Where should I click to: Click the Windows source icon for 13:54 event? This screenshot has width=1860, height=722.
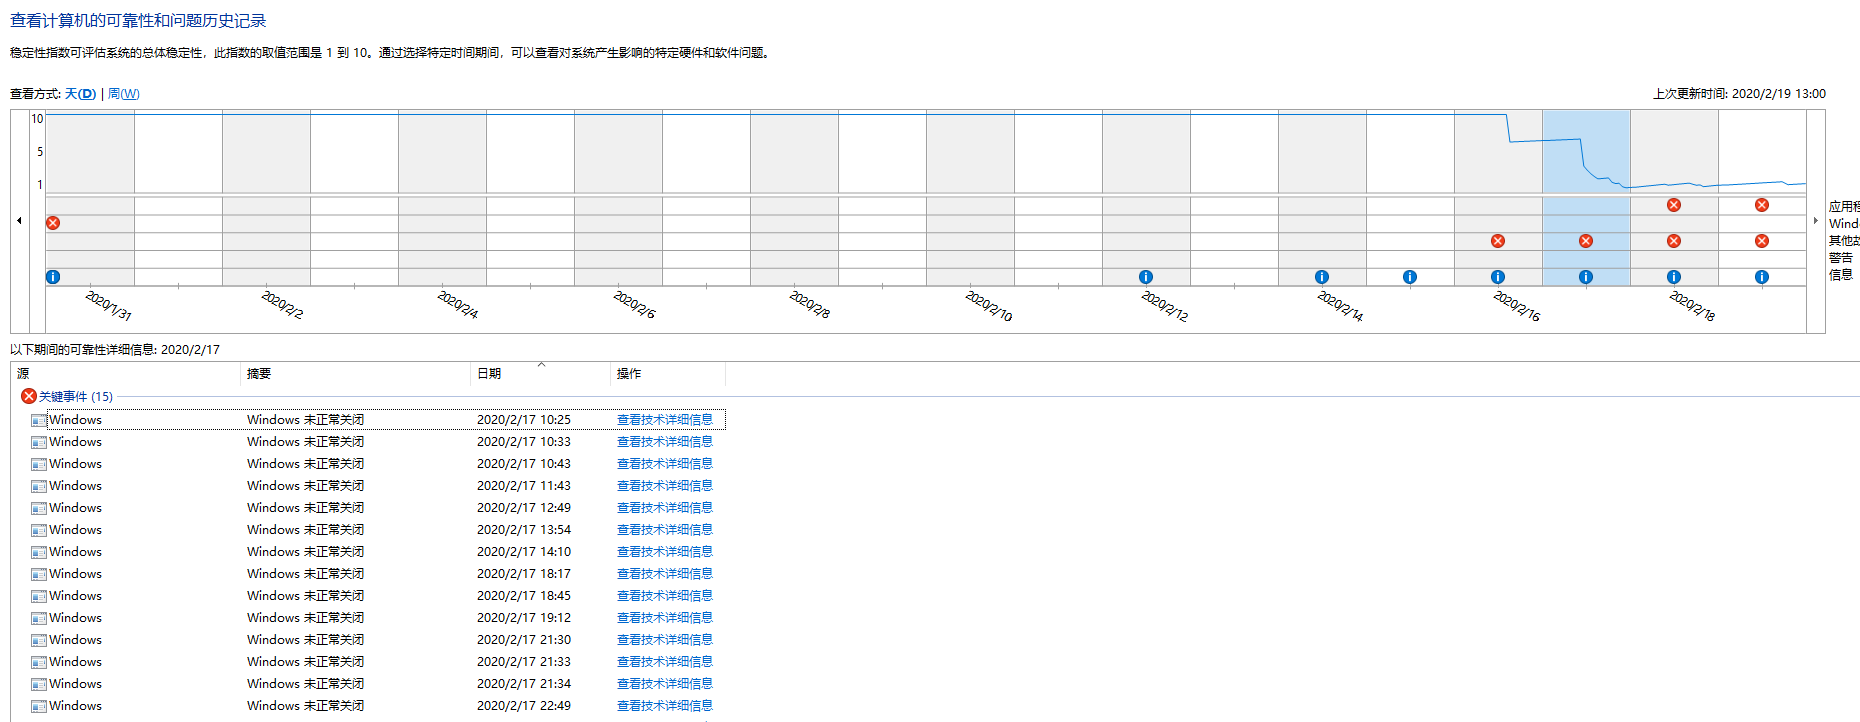point(39,530)
